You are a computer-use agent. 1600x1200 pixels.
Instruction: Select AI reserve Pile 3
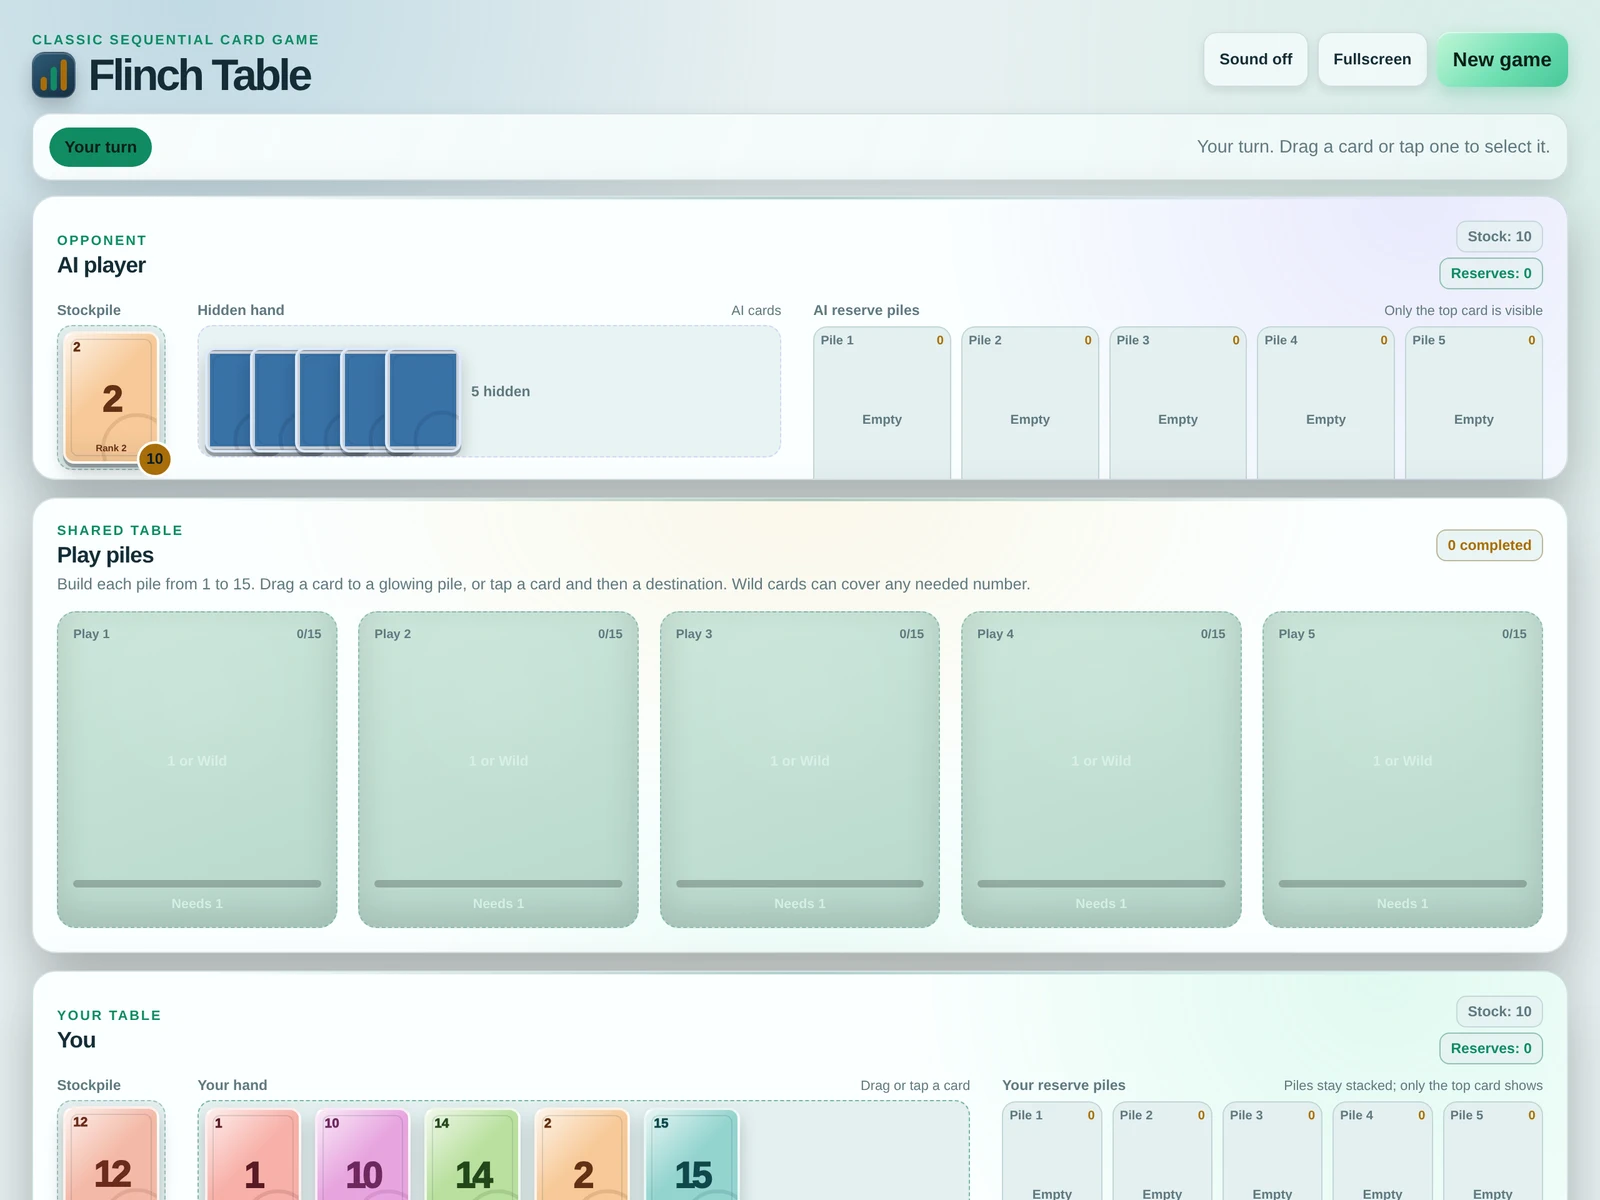(1178, 403)
